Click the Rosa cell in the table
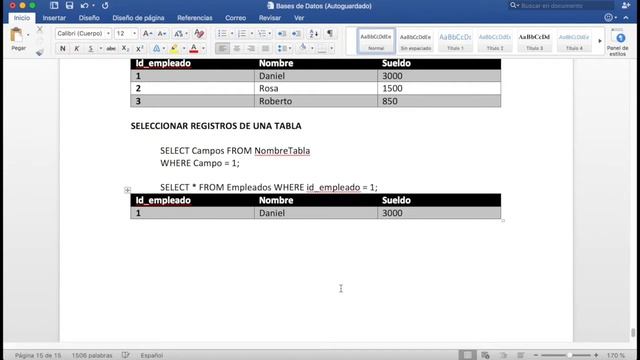Image resolution: width=640 pixels, height=360 pixels. click(x=316, y=88)
